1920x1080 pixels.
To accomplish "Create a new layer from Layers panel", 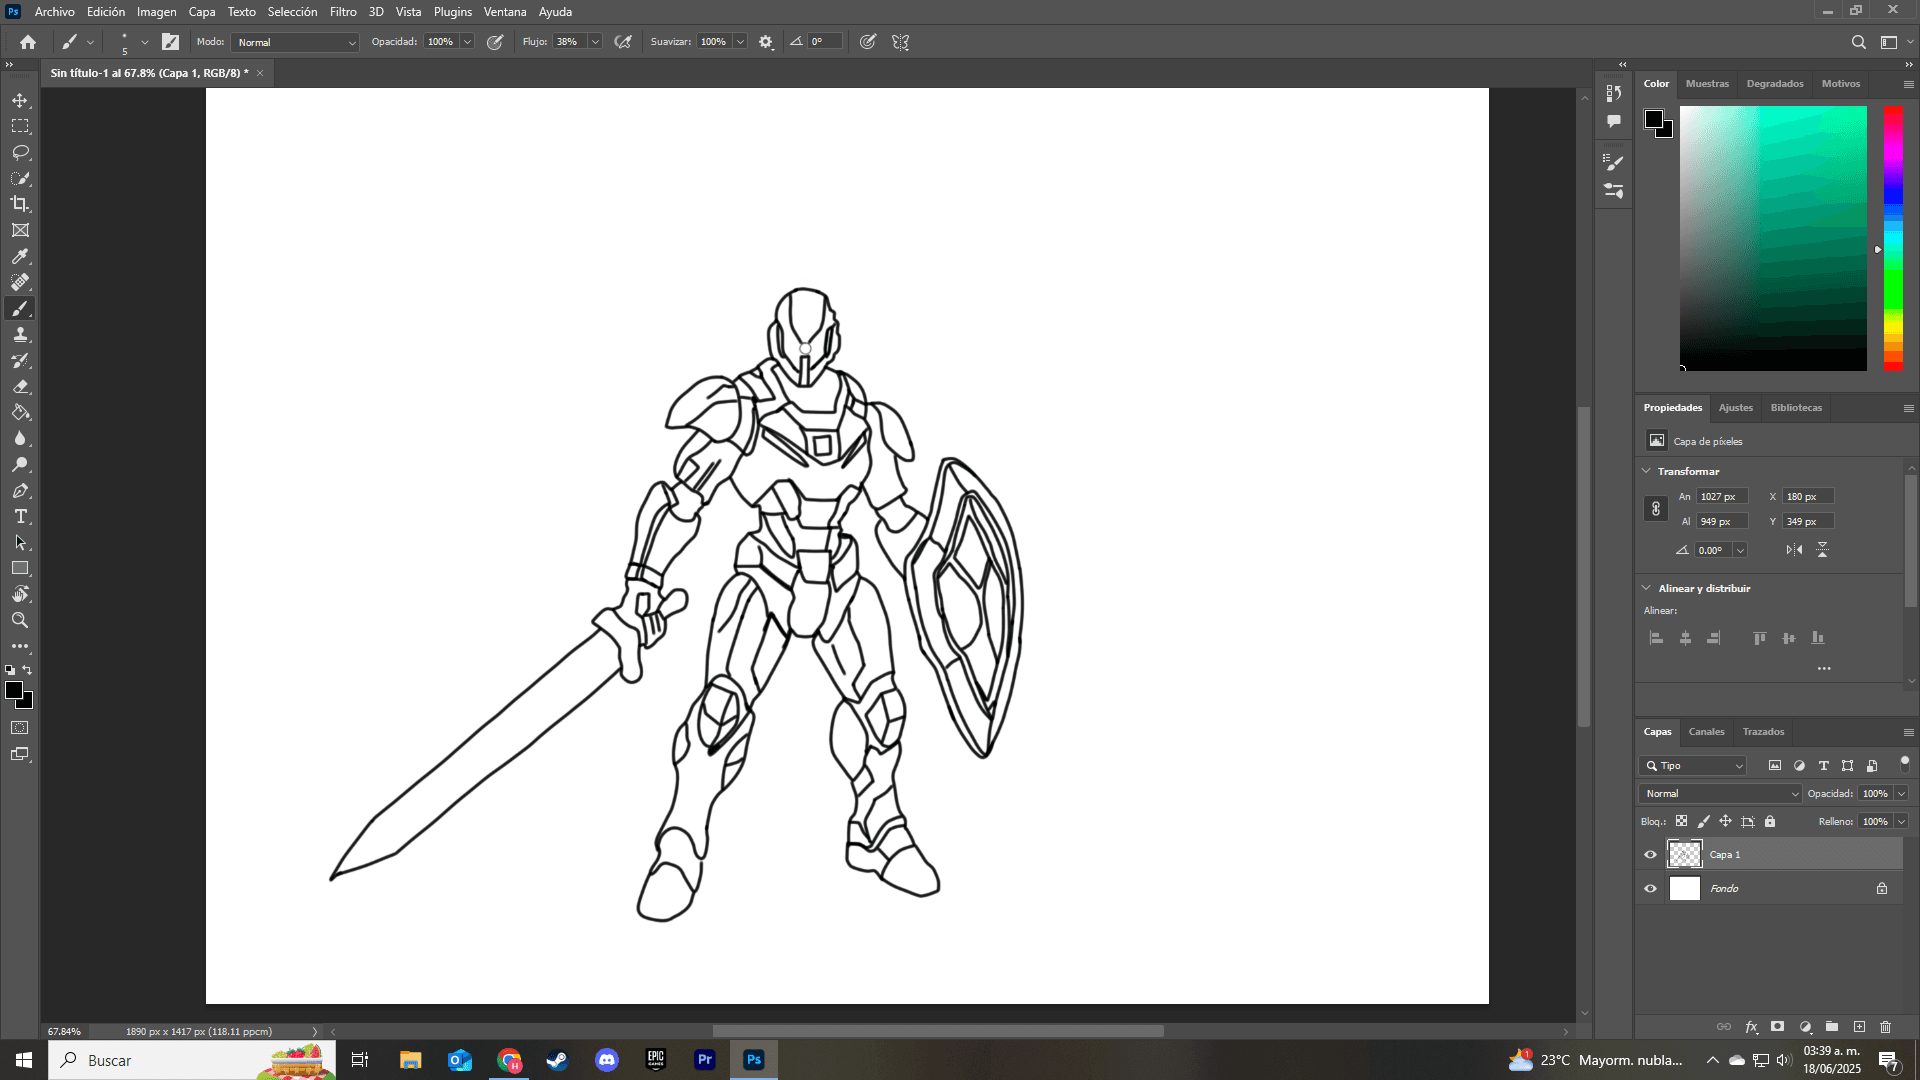I will coord(1859,1027).
